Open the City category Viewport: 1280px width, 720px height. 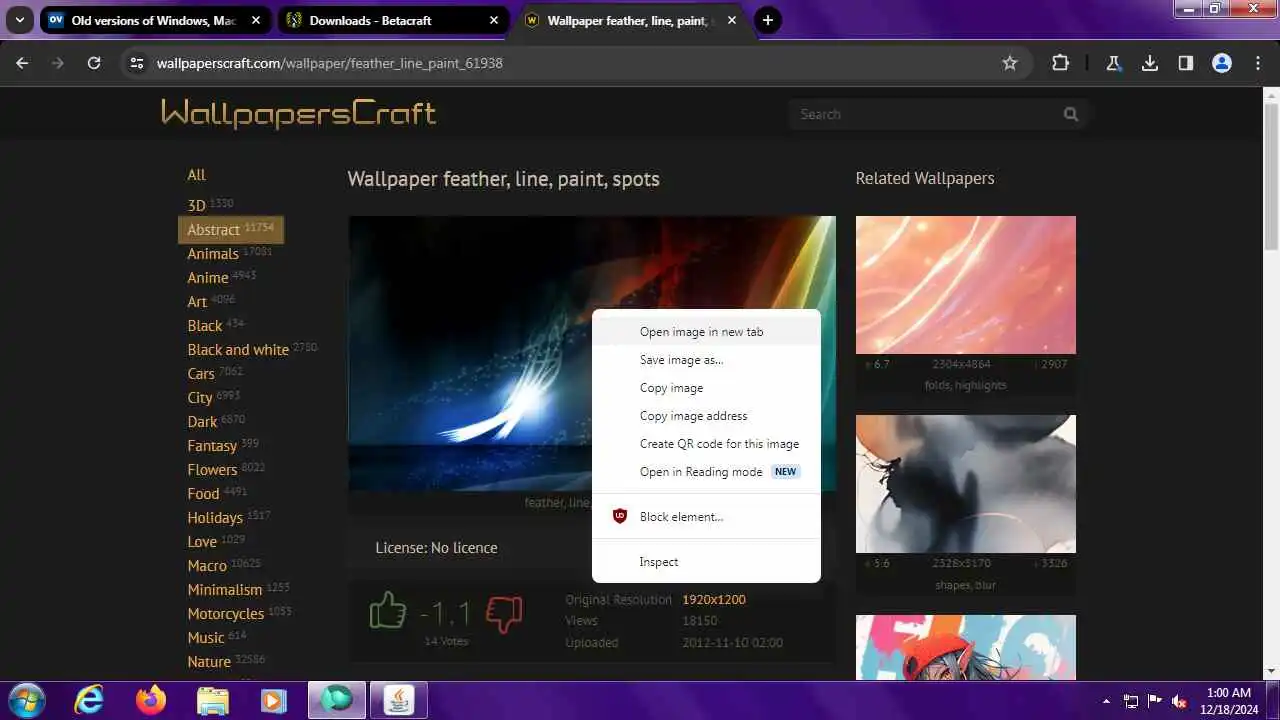pyautogui.click(x=200, y=398)
